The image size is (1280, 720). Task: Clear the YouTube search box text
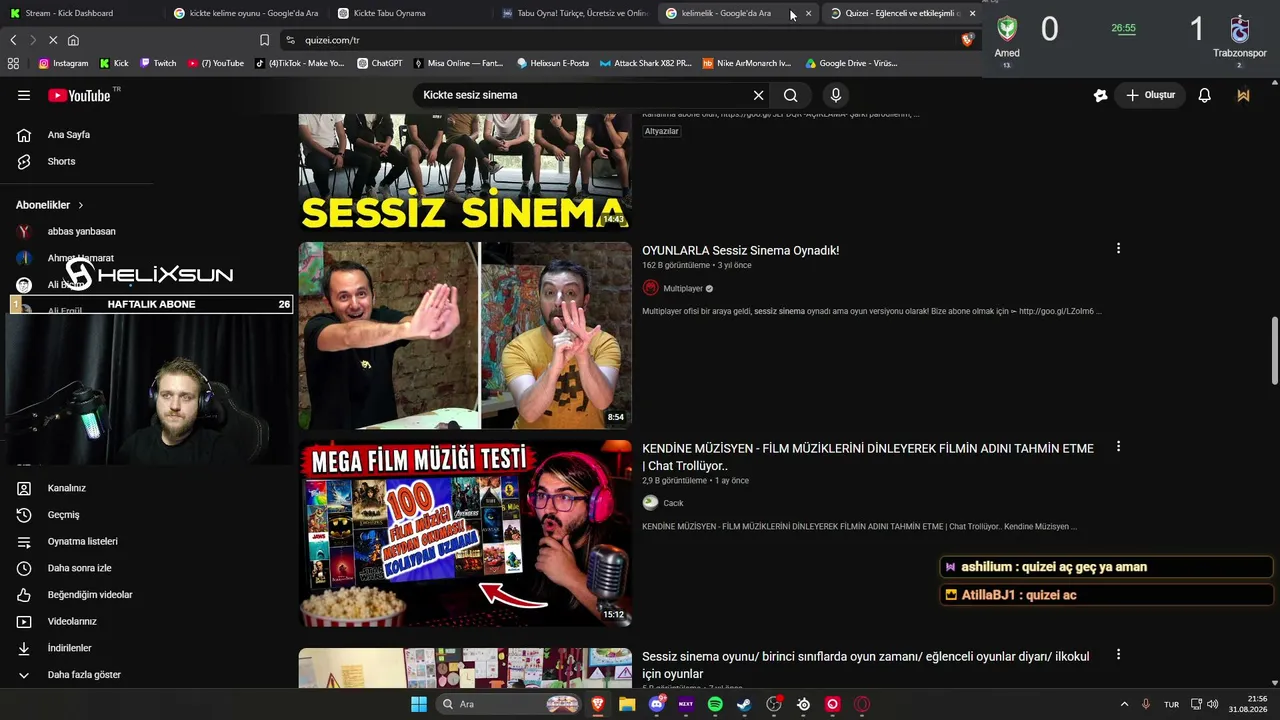click(758, 95)
